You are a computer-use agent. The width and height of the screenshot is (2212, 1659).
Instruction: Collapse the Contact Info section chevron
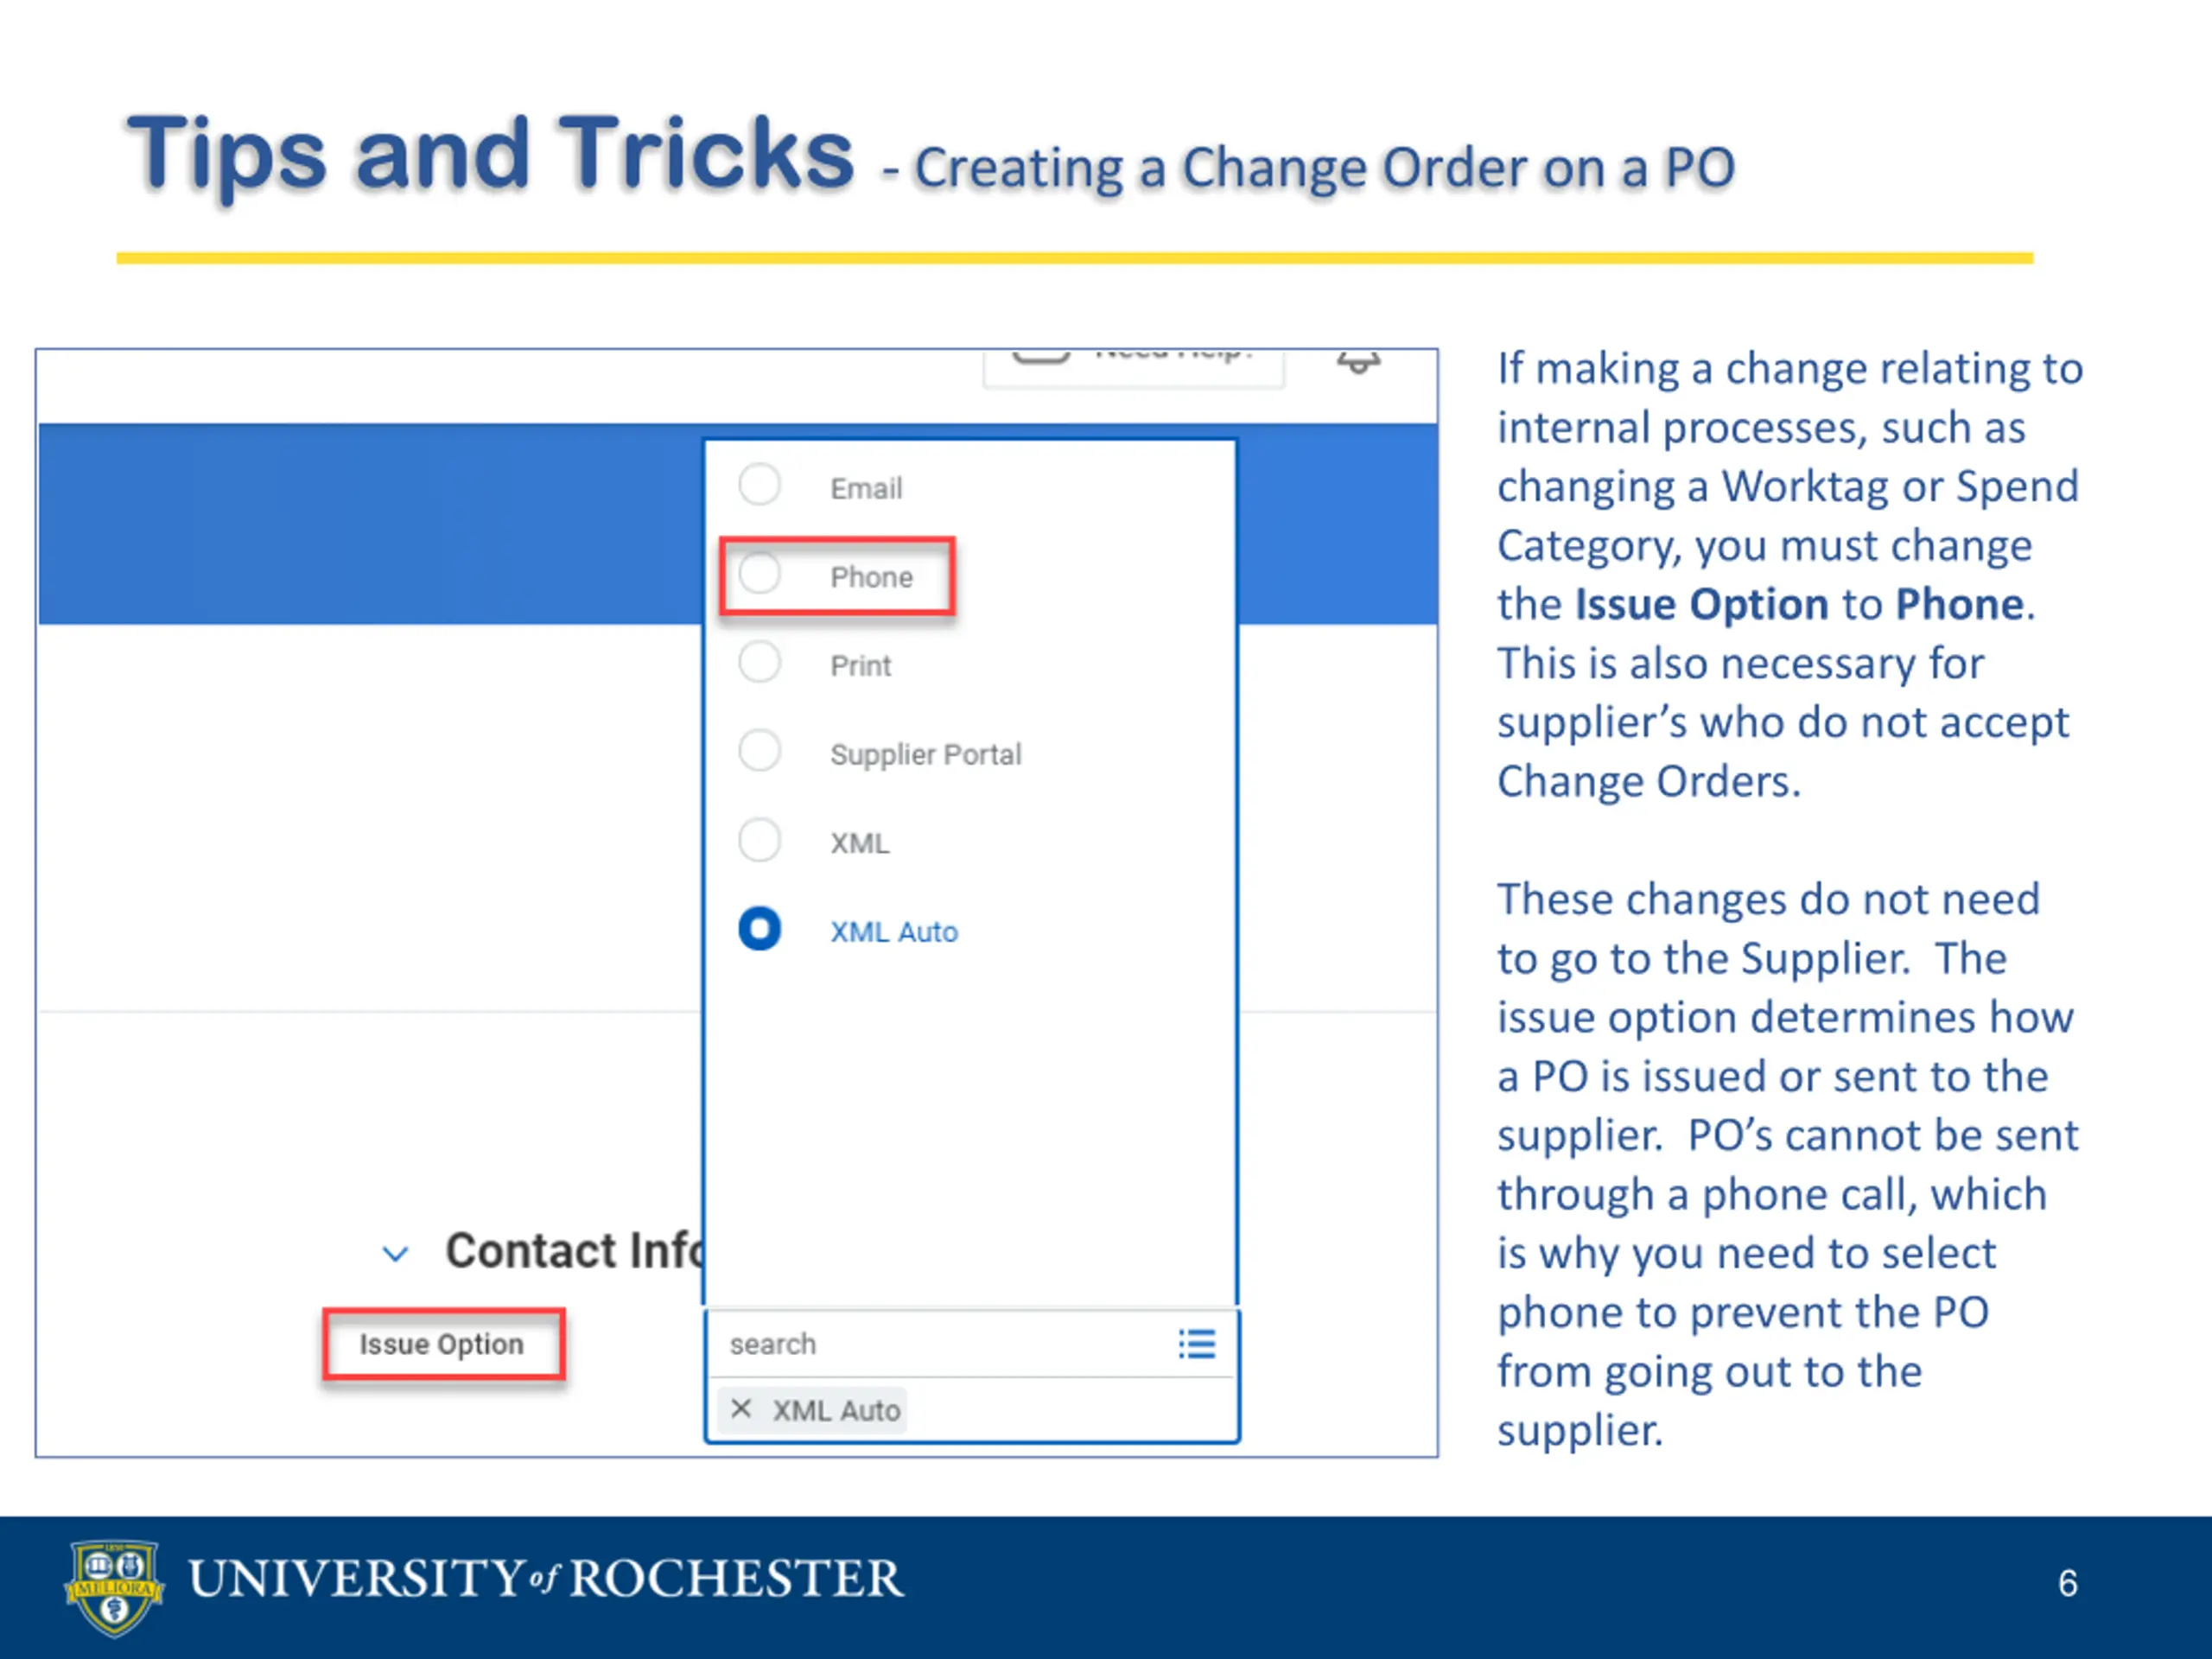(x=396, y=1254)
